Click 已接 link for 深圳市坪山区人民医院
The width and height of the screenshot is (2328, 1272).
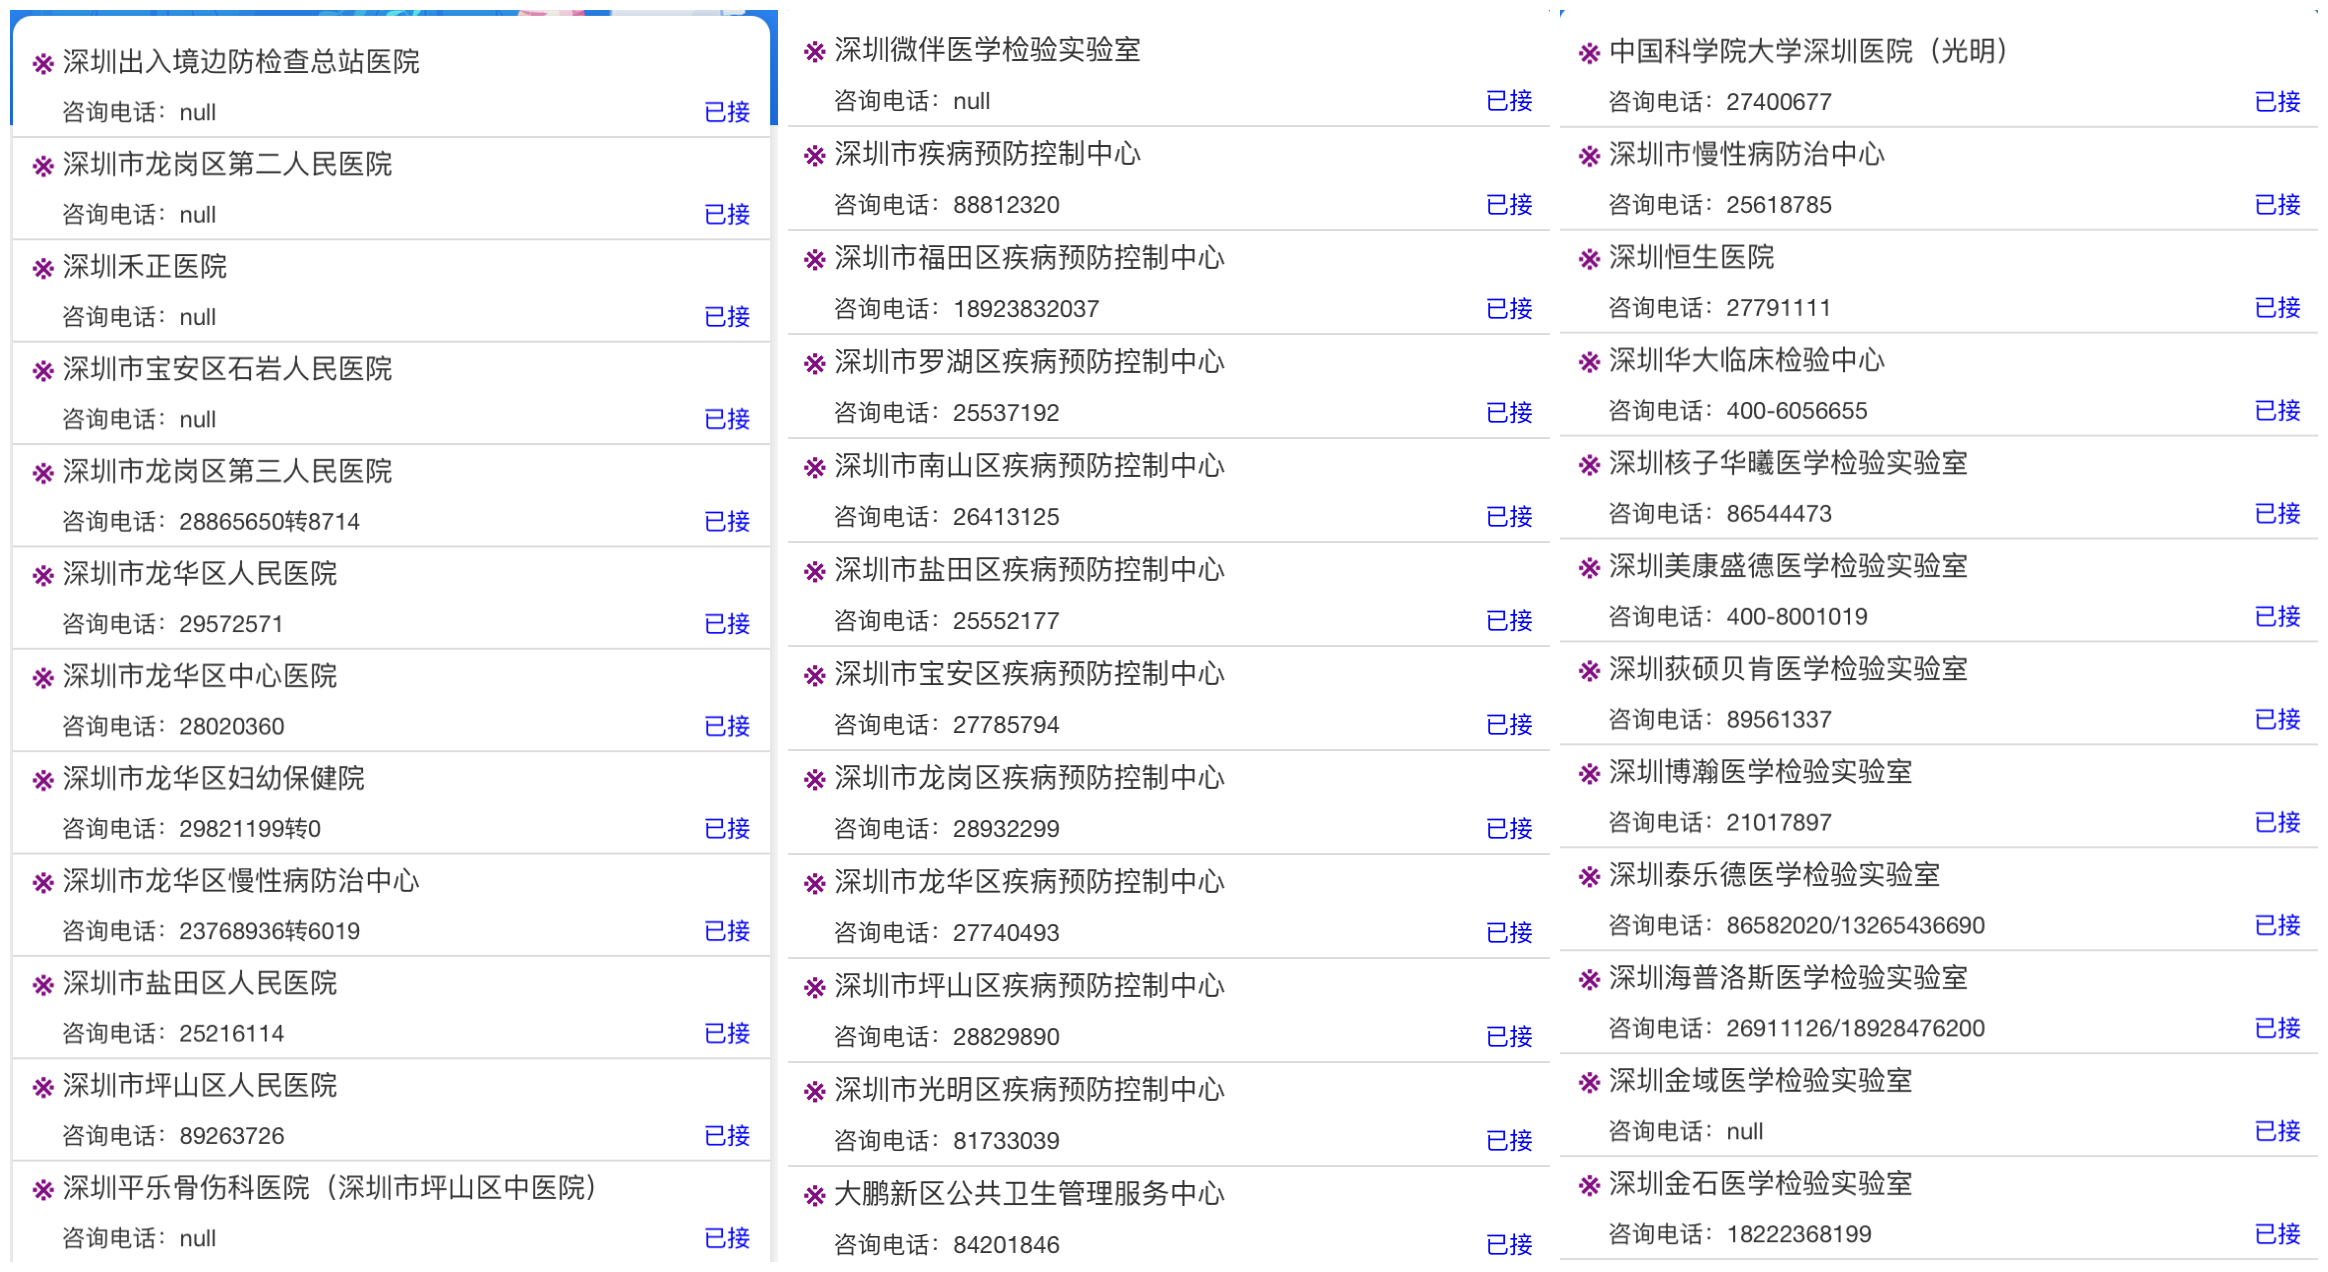tap(727, 1135)
